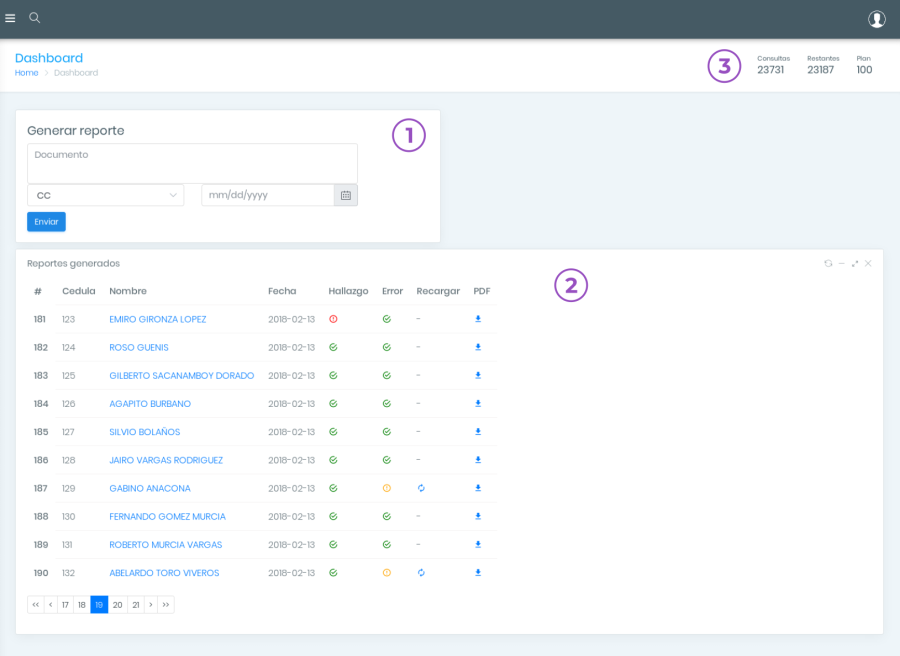Download PDF for ABELARDO TORO VIVEROS

(x=478, y=572)
